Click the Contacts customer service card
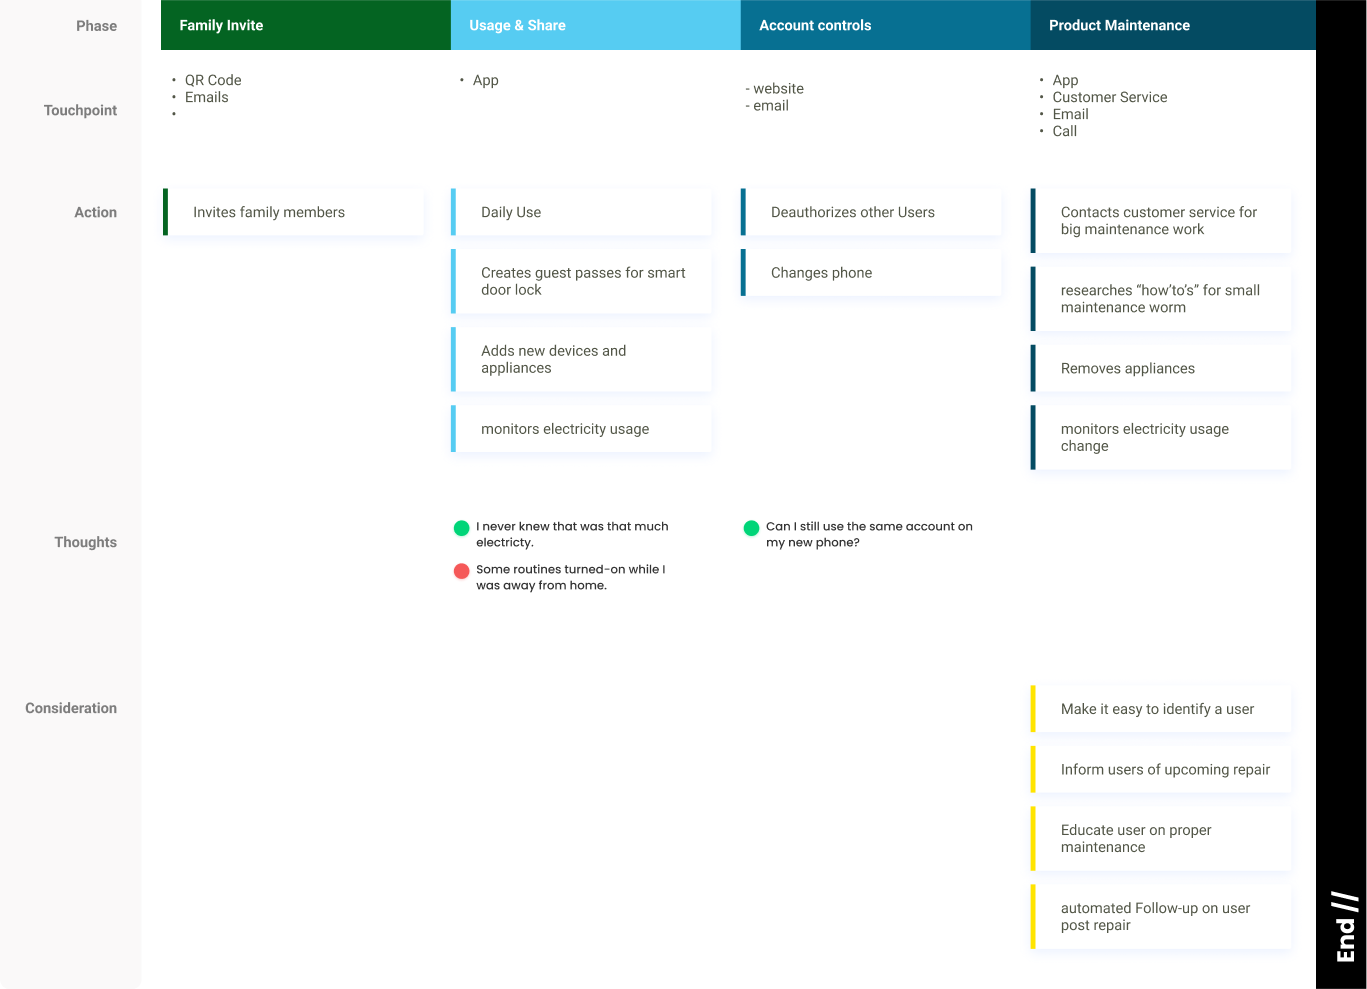This screenshot has width=1367, height=989. [1161, 221]
